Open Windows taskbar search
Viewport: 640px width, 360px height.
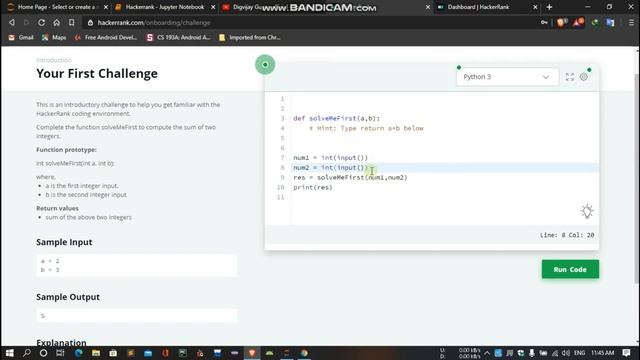click(x=27, y=353)
